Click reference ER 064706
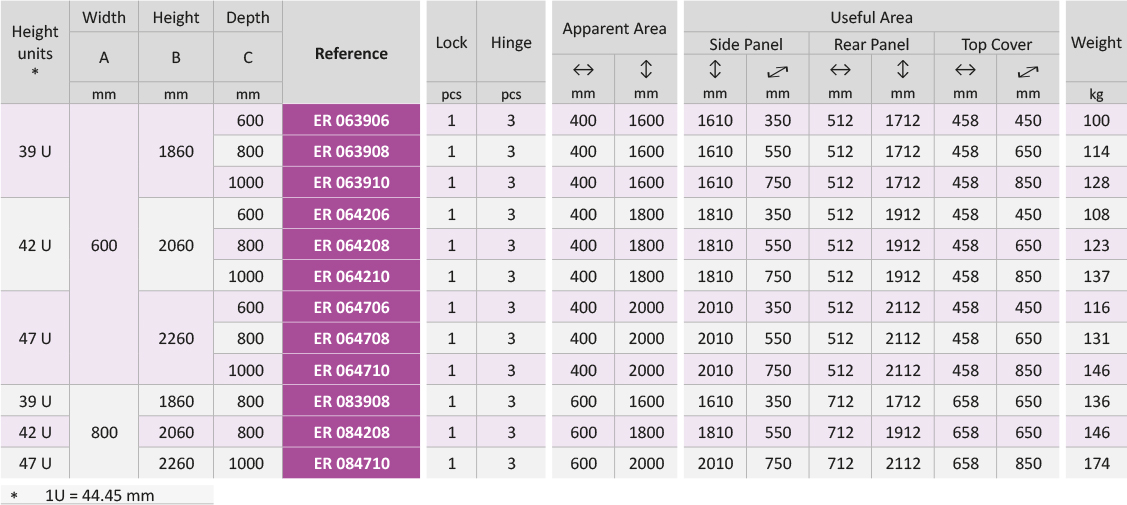The height and width of the screenshot is (505, 1127). click(351, 308)
